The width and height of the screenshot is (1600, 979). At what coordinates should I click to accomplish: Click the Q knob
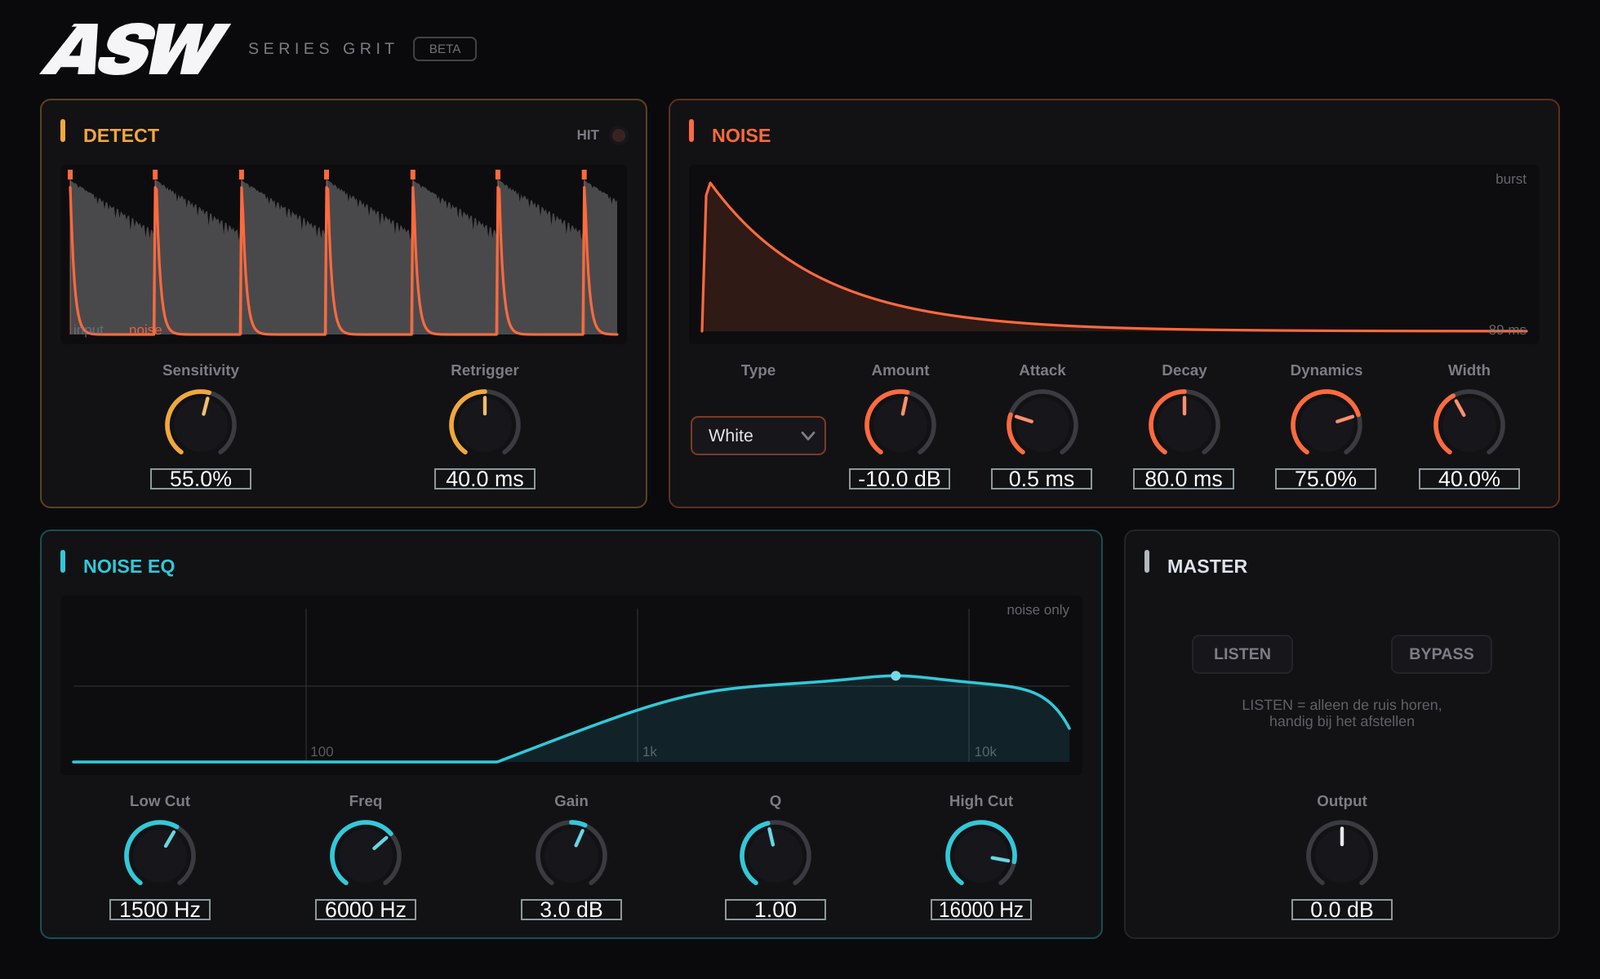click(x=775, y=855)
